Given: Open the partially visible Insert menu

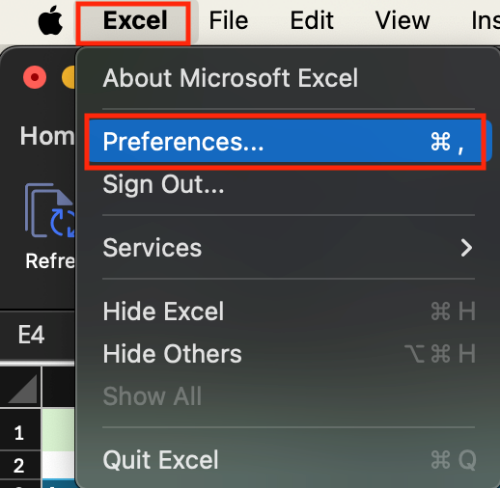Looking at the screenshot, I should tap(485, 21).
